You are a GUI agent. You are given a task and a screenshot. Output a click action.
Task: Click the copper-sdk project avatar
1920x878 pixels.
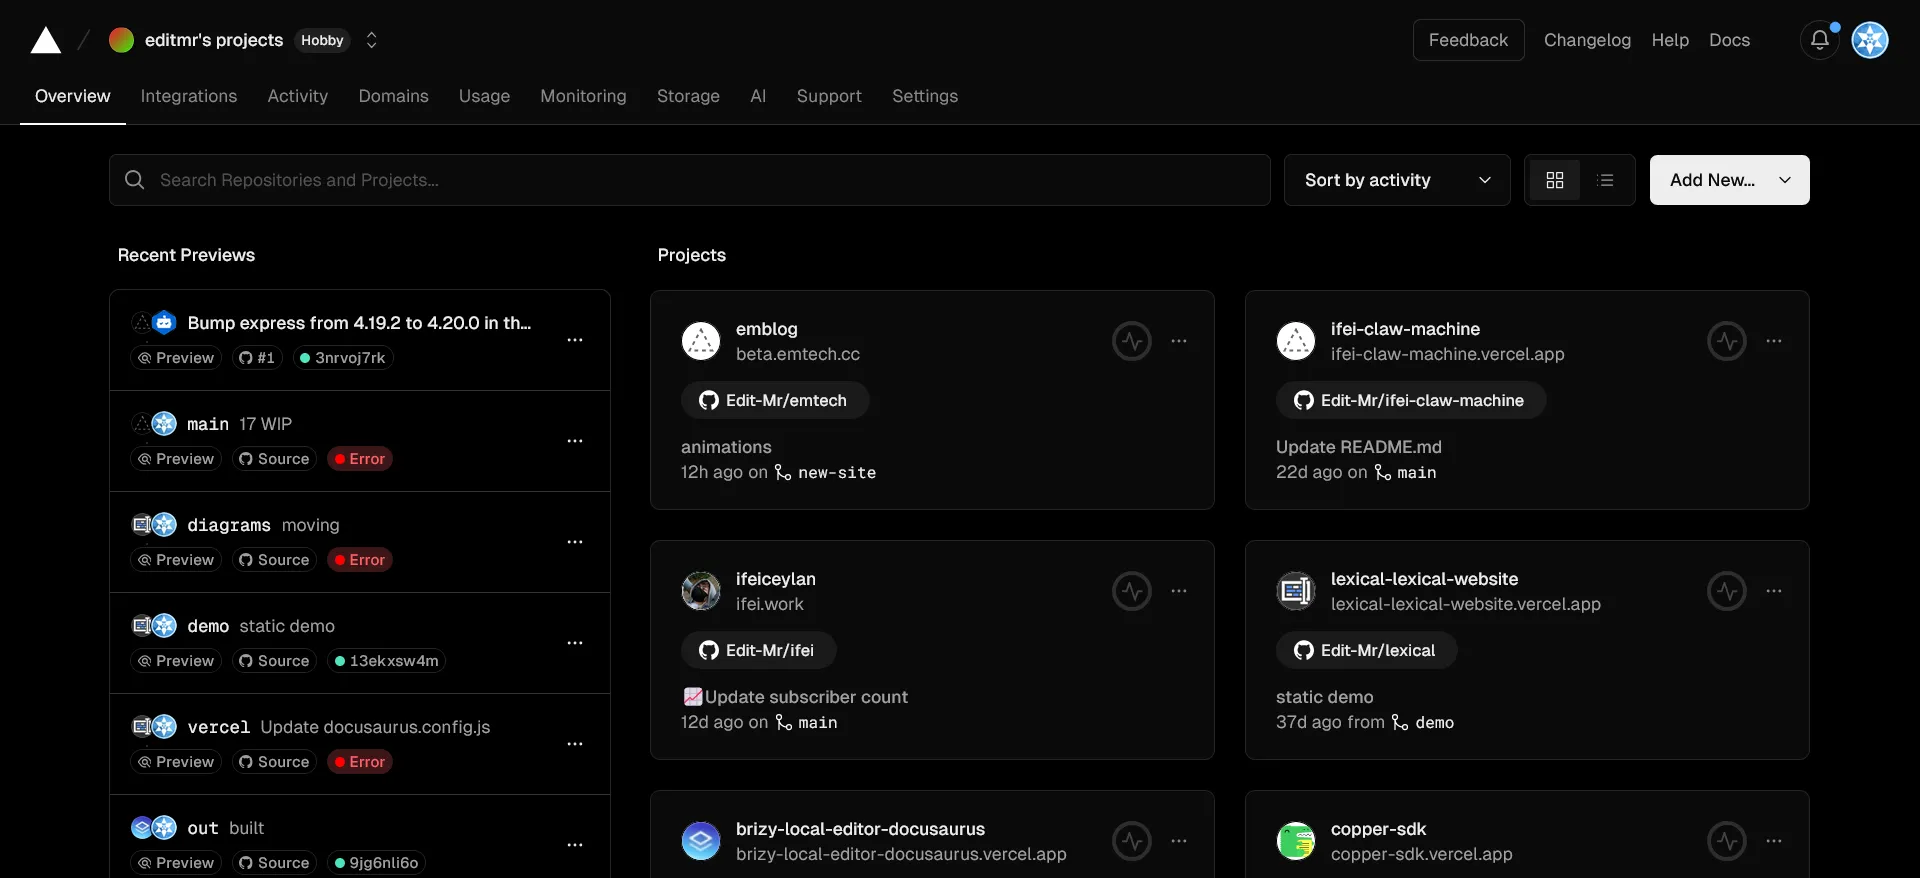(1296, 841)
